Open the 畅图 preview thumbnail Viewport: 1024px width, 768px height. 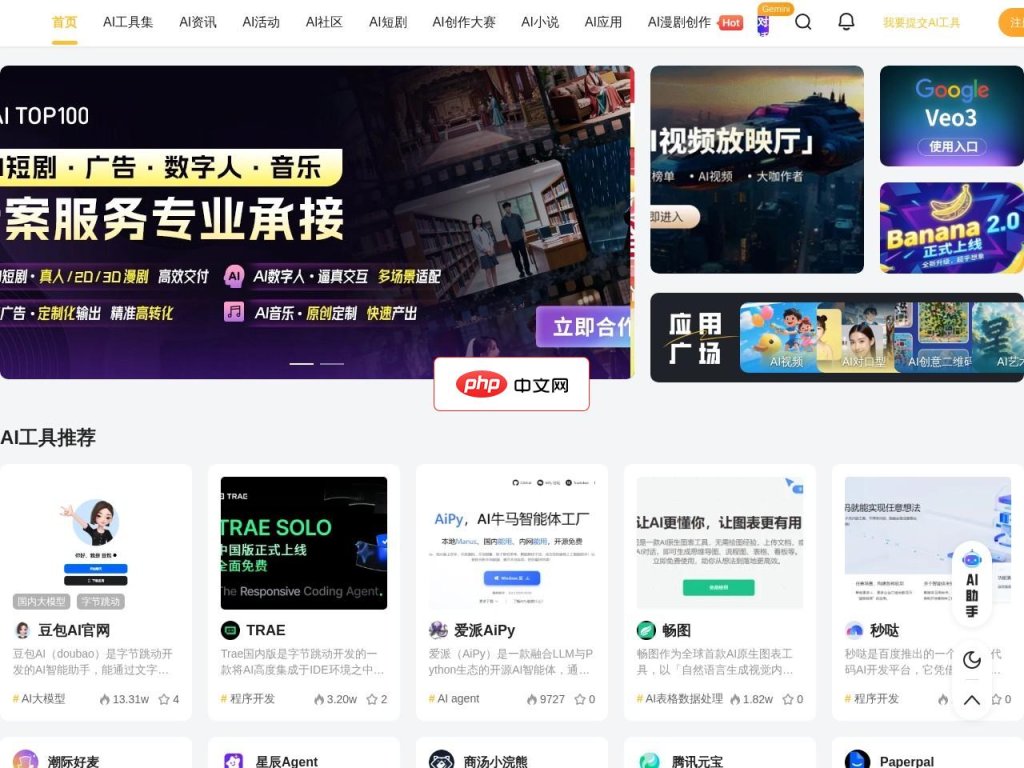tap(720, 543)
